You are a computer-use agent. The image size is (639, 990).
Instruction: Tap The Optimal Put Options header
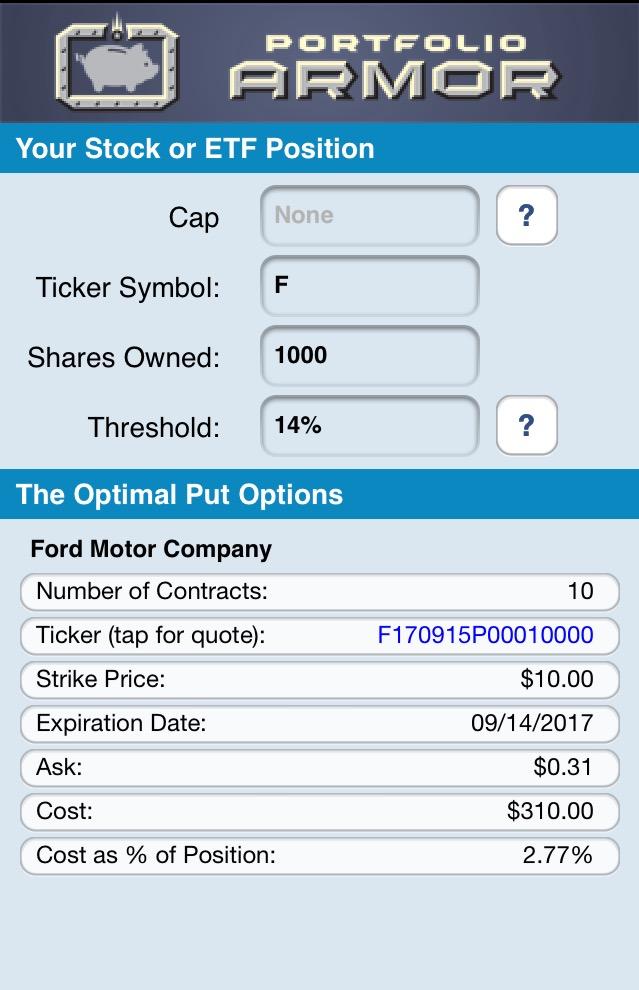click(x=179, y=495)
